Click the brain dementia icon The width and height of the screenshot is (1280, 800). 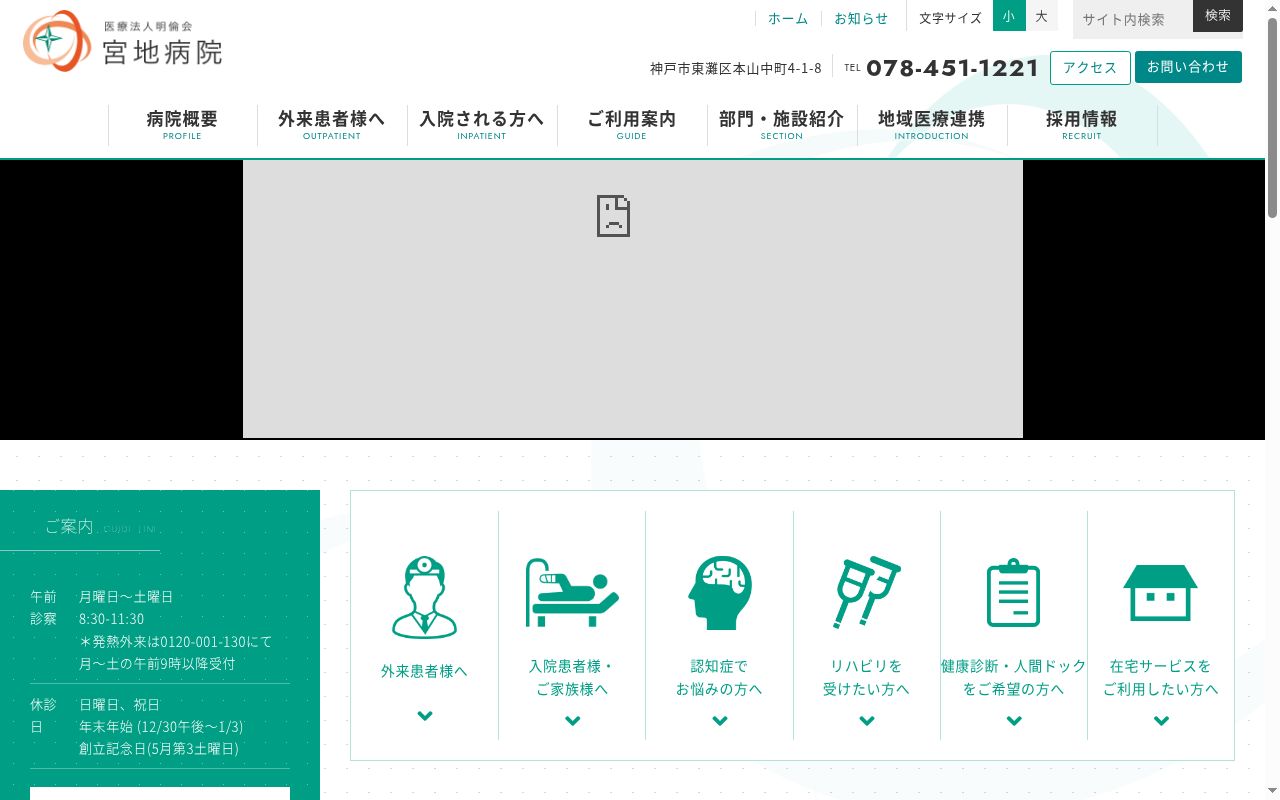tap(720, 593)
